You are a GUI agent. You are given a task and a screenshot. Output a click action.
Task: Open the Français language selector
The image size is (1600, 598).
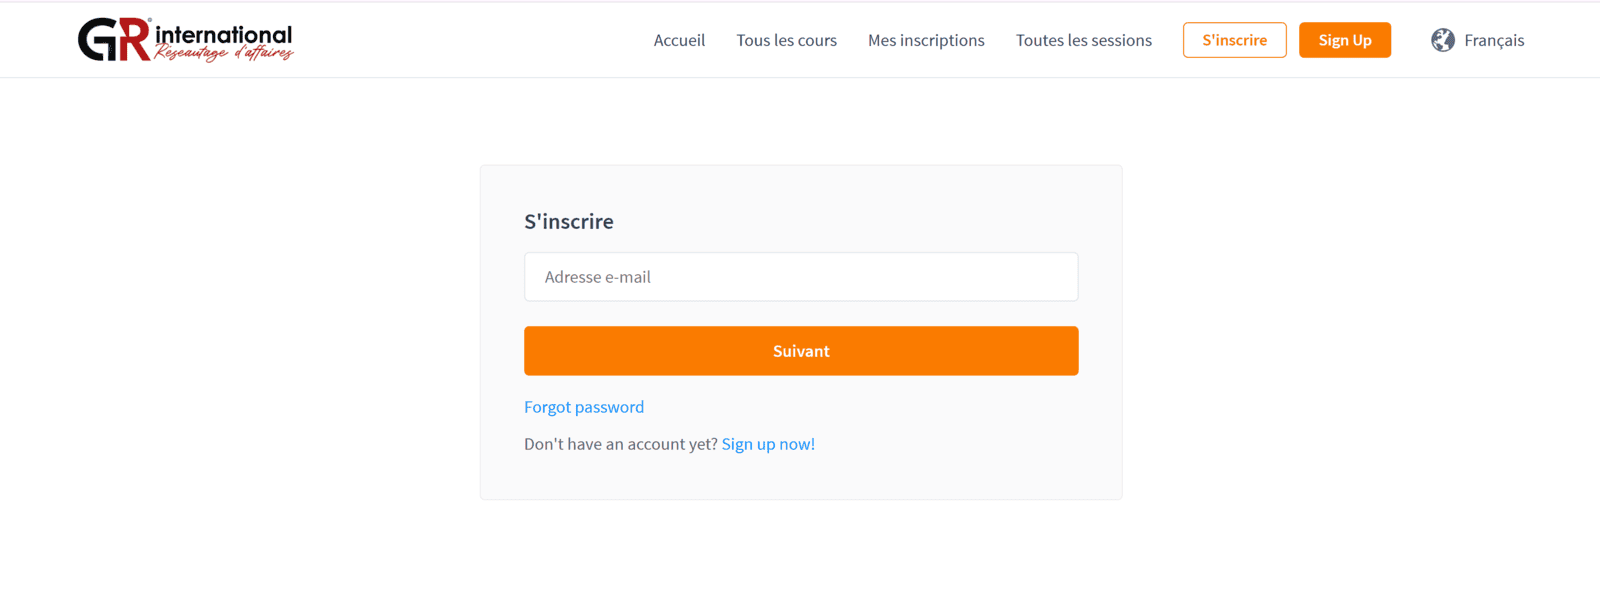point(1493,40)
